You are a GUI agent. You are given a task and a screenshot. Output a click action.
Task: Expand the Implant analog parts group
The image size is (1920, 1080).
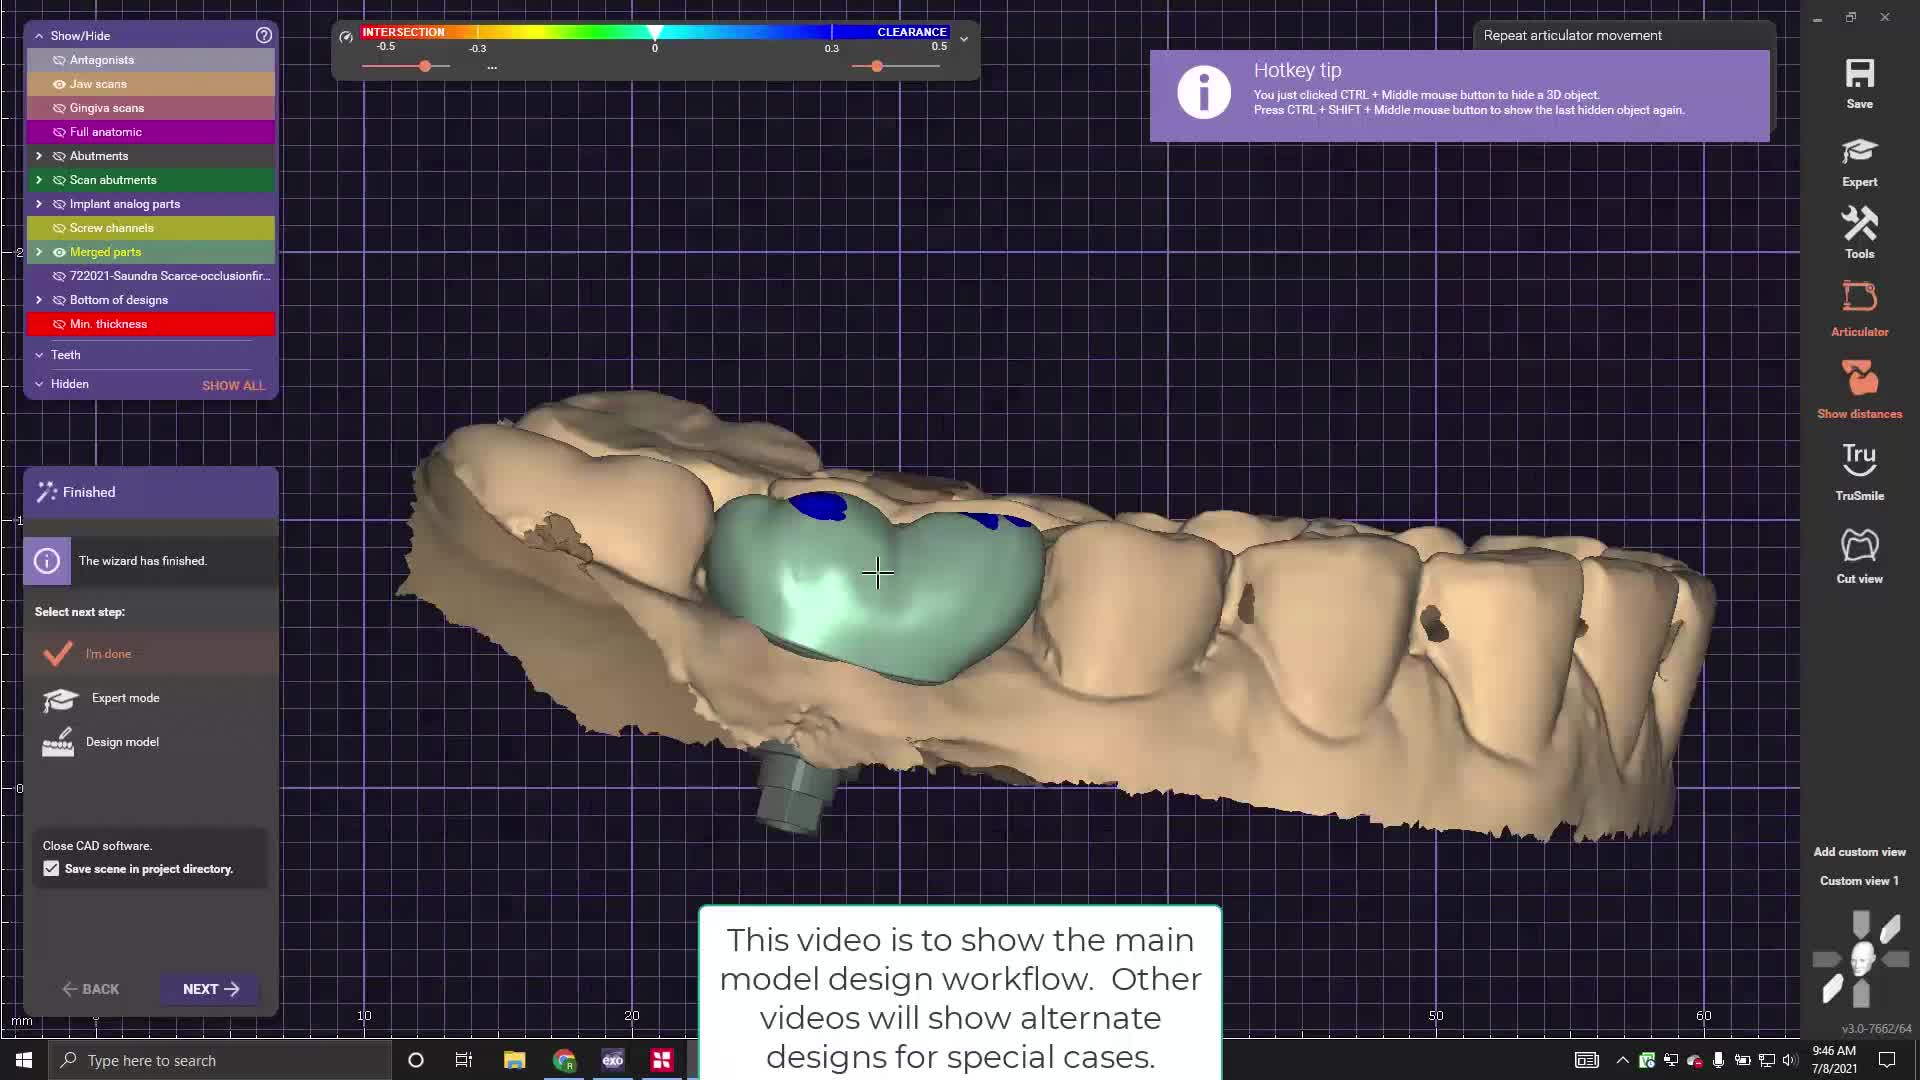tap(39, 204)
